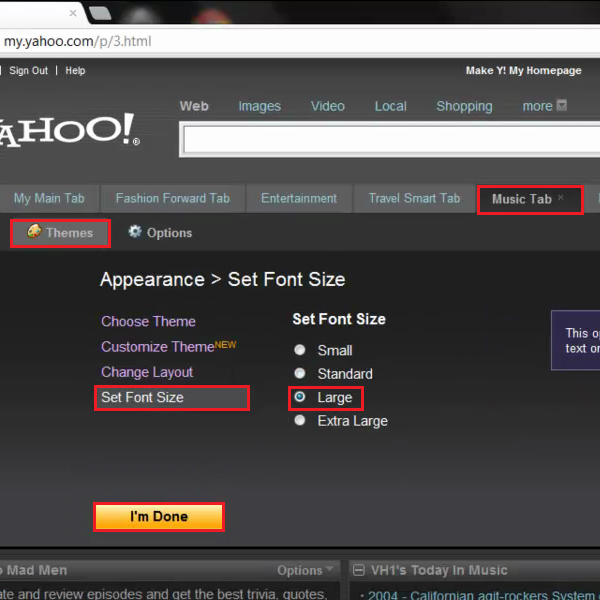Open the Fashion Forward Tab
600x600 pixels.
click(x=173, y=198)
